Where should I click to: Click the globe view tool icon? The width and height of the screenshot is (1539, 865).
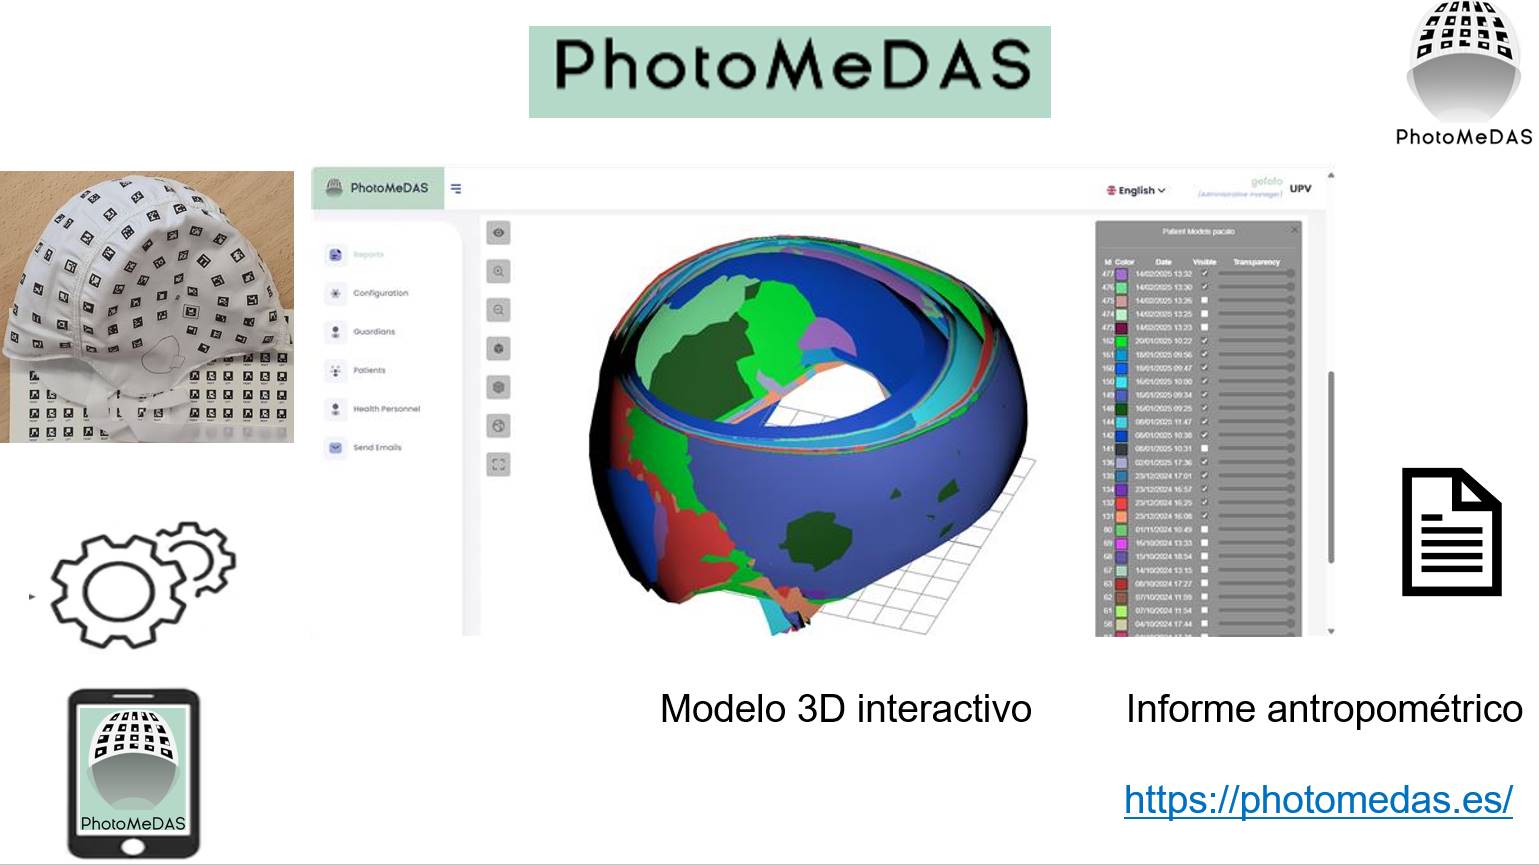point(498,426)
